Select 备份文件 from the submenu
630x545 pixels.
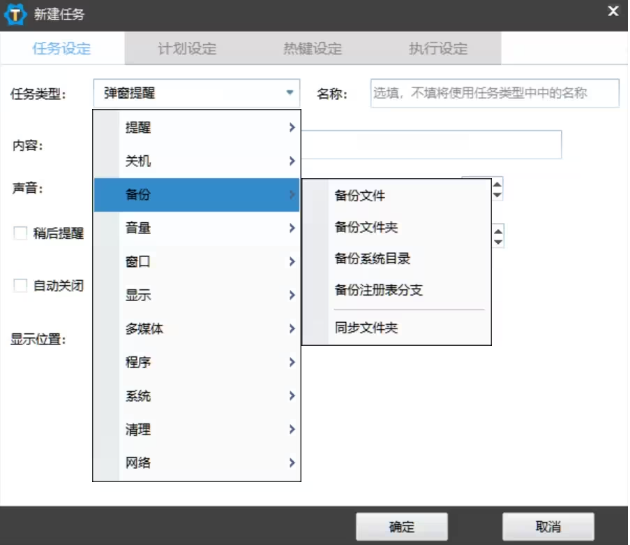360,196
